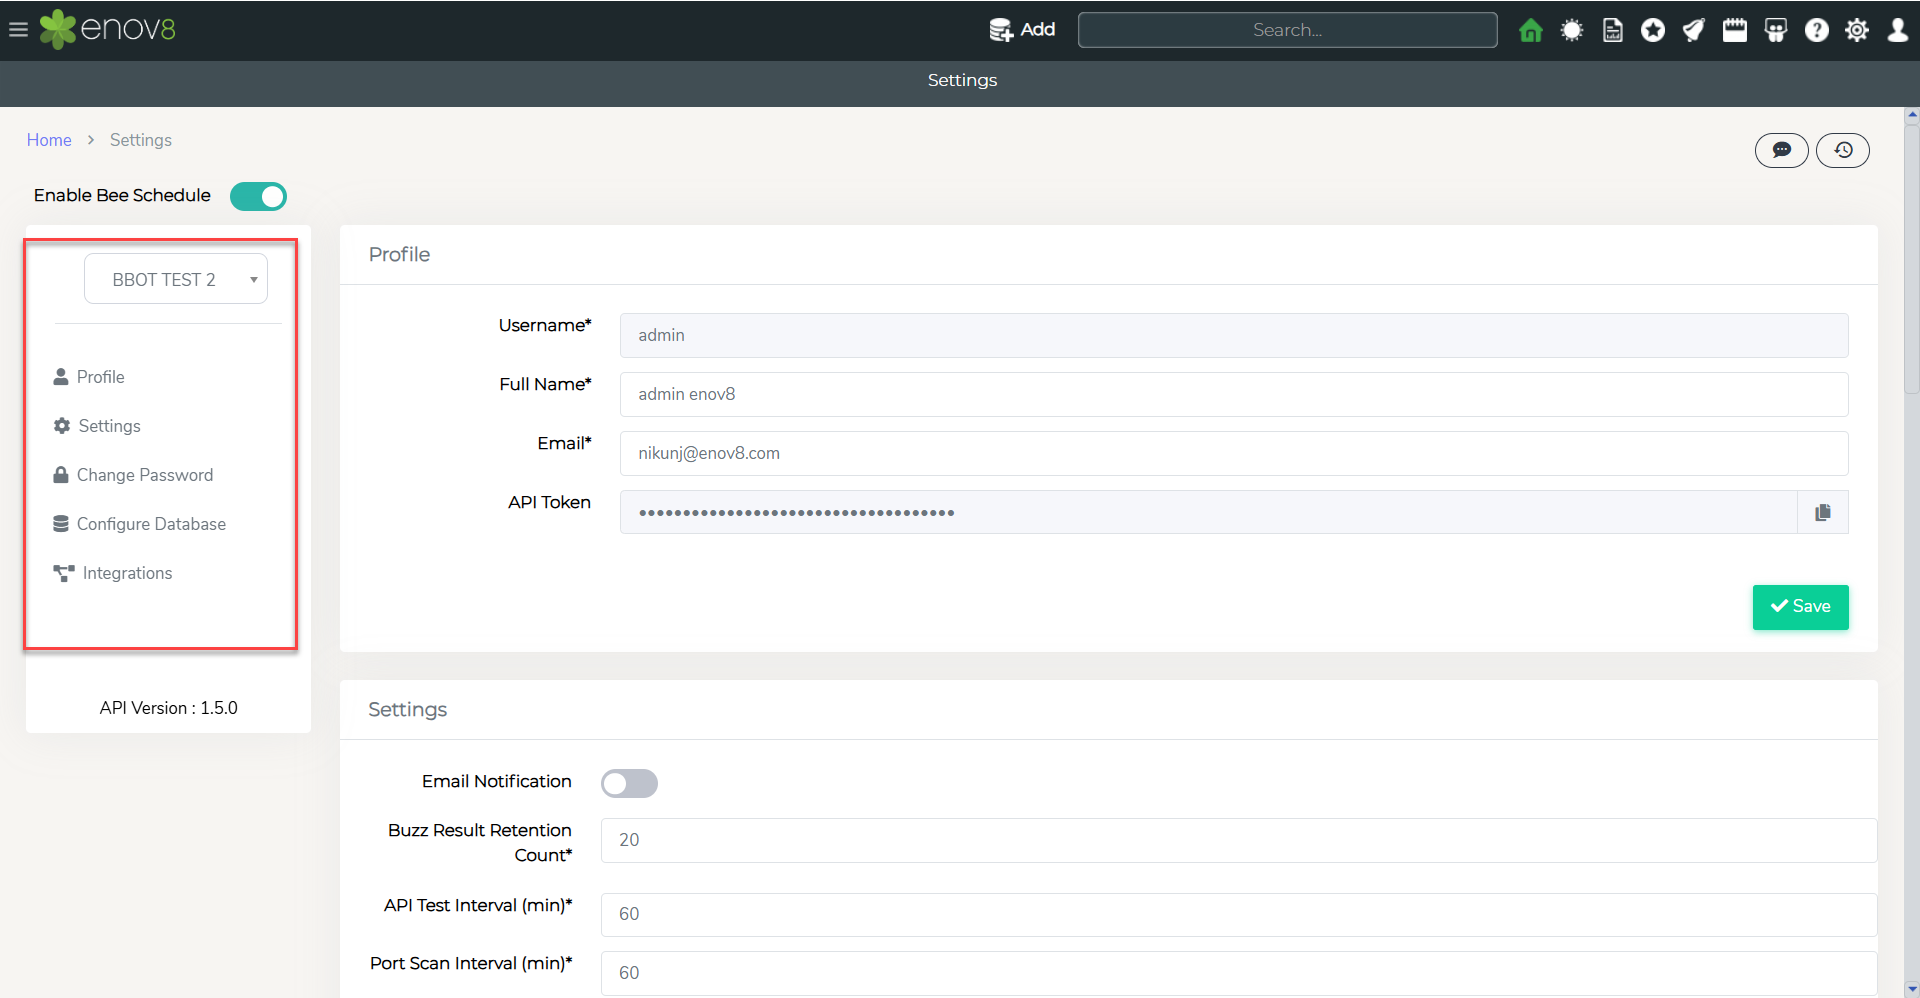
Task: Click the green Save button
Action: (1800, 607)
